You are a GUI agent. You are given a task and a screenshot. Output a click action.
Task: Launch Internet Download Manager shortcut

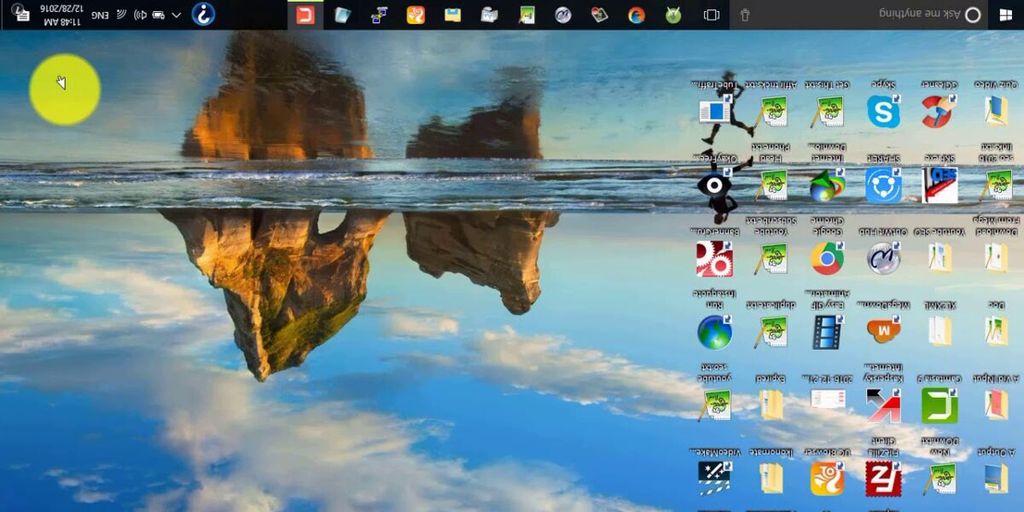click(827, 185)
